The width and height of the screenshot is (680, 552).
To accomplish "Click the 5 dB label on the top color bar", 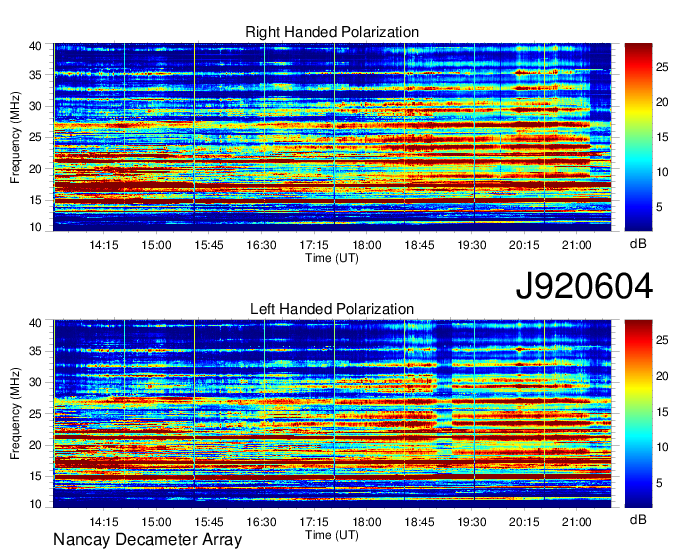I will click(659, 207).
